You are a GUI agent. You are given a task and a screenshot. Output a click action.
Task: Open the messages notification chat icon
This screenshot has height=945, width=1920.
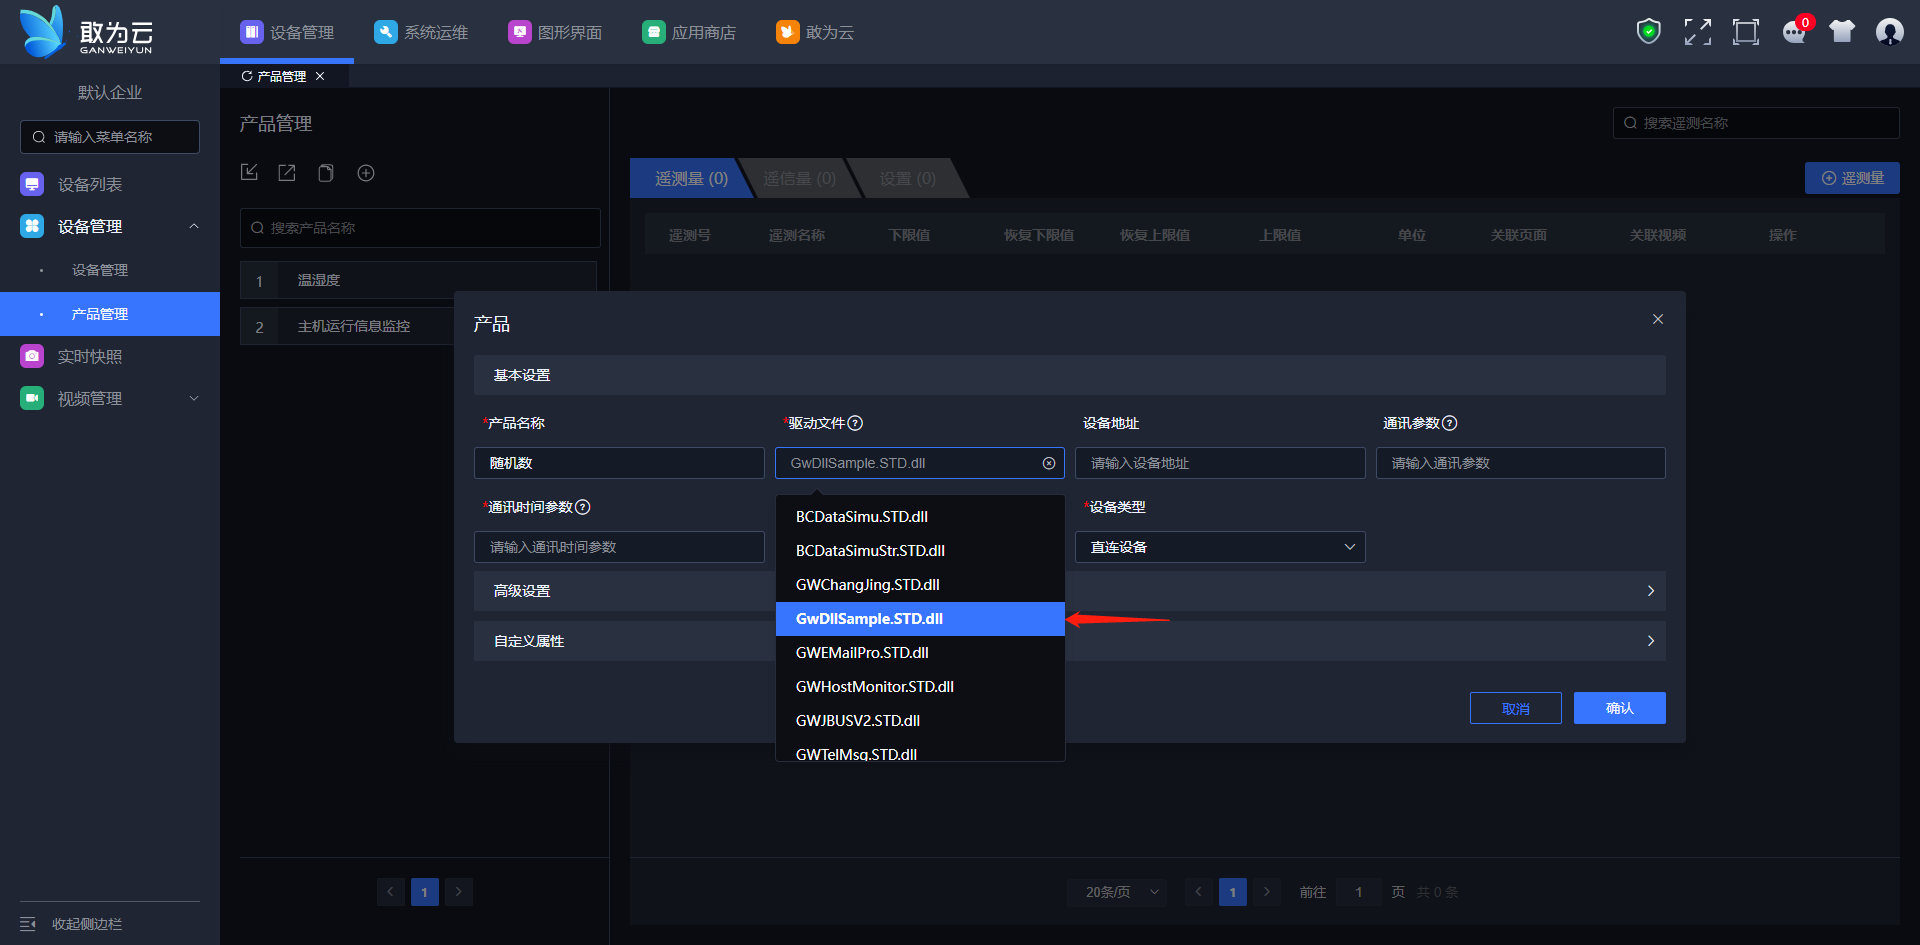click(1794, 32)
